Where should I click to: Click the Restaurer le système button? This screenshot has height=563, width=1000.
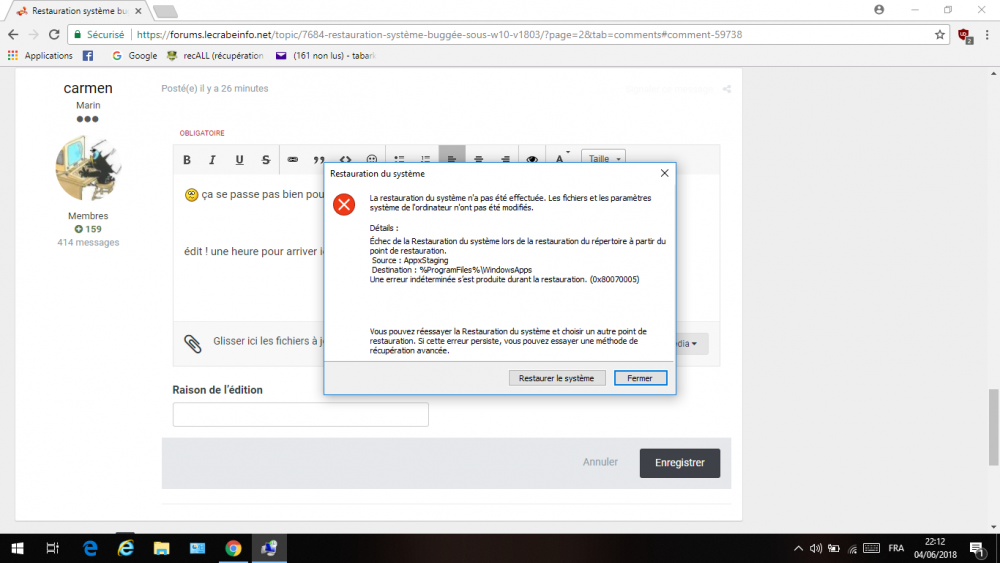coord(557,378)
